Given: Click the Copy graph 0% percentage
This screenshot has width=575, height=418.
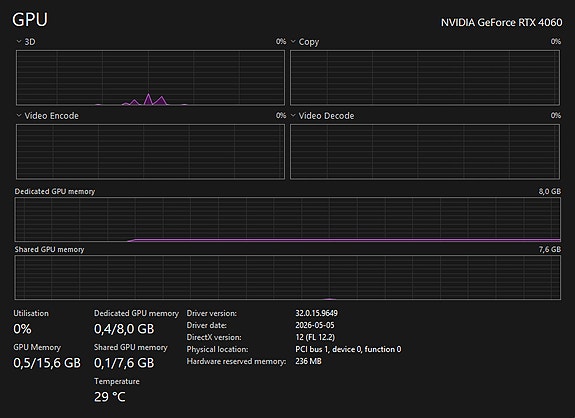Looking at the screenshot, I should [x=556, y=41].
